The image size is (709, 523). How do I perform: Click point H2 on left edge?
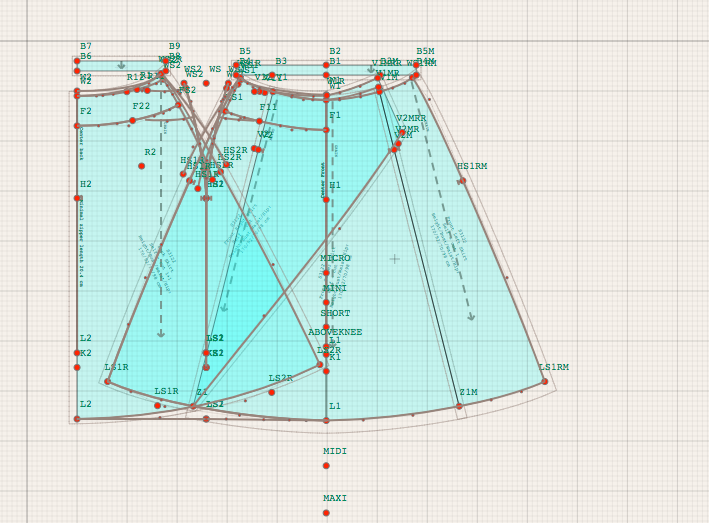tap(77, 198)
